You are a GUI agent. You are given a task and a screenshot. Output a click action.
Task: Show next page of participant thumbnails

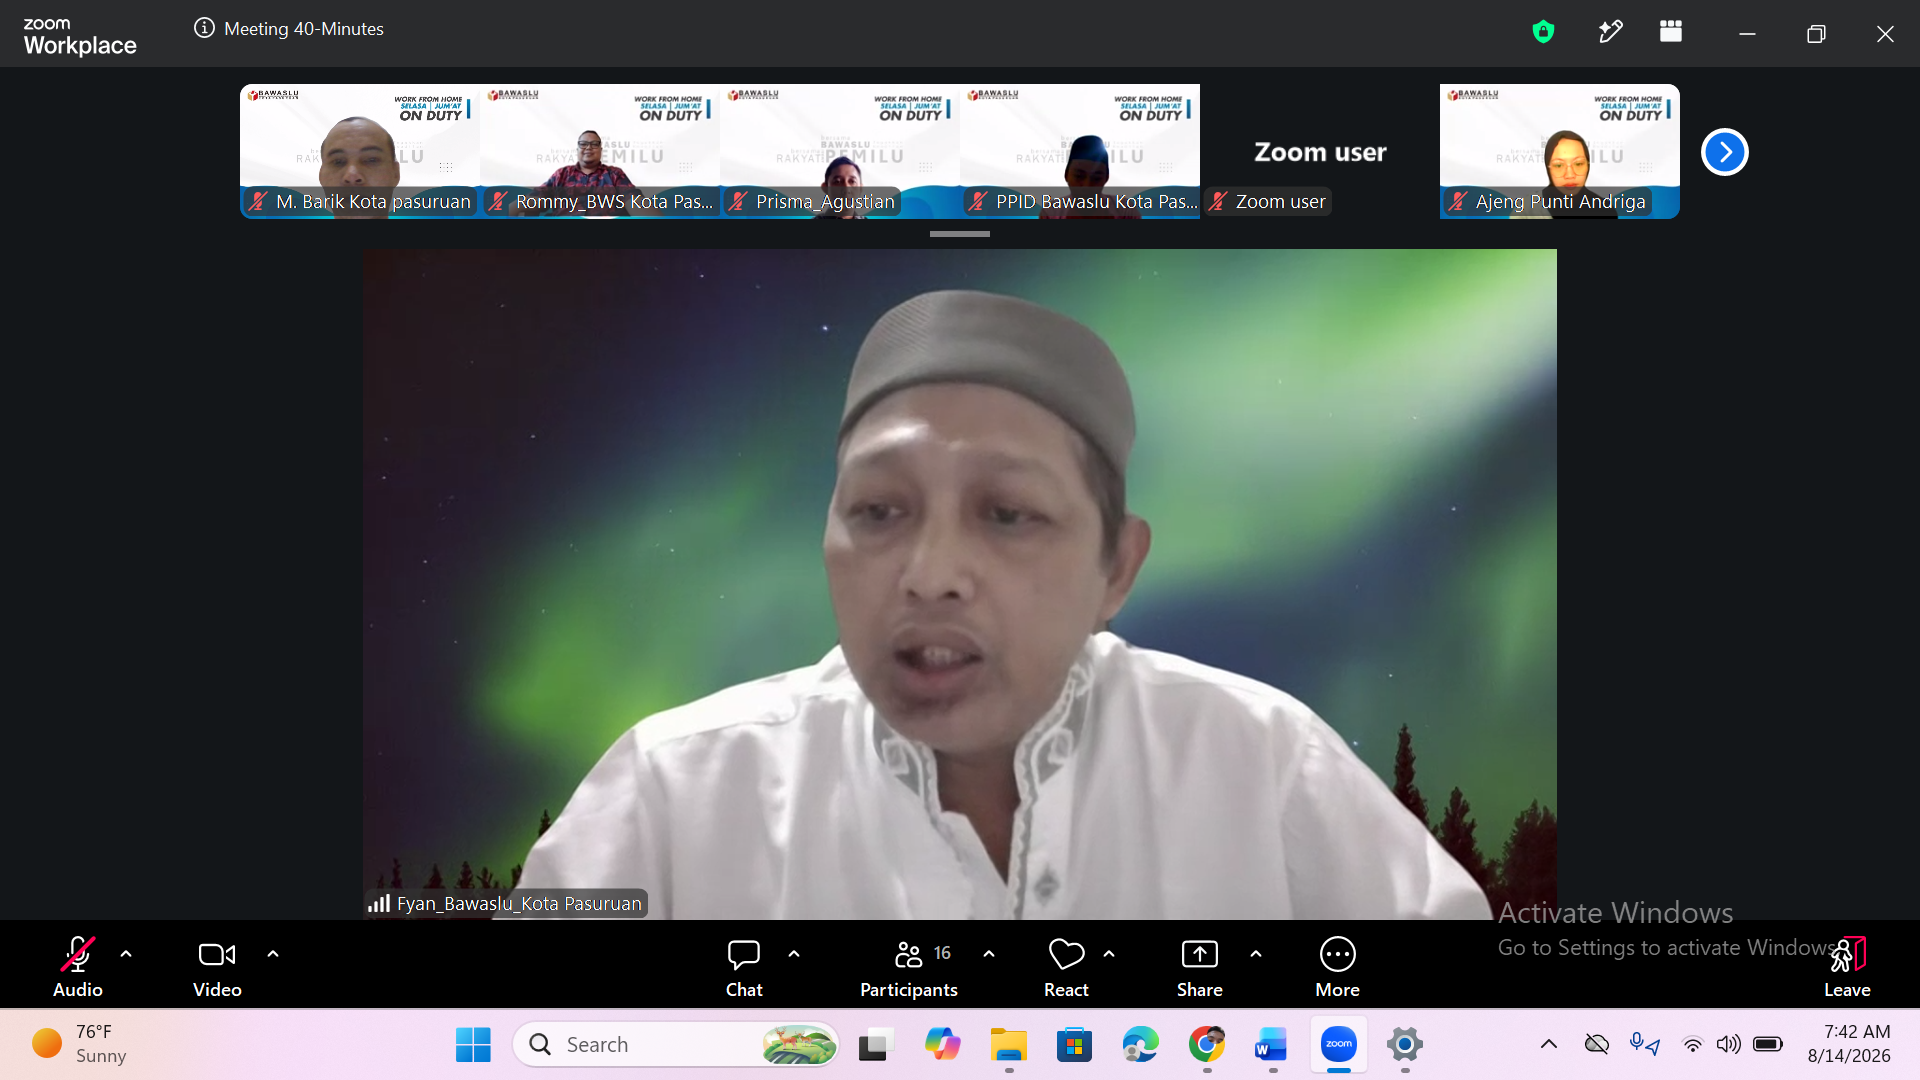(x=1725, y=152)
